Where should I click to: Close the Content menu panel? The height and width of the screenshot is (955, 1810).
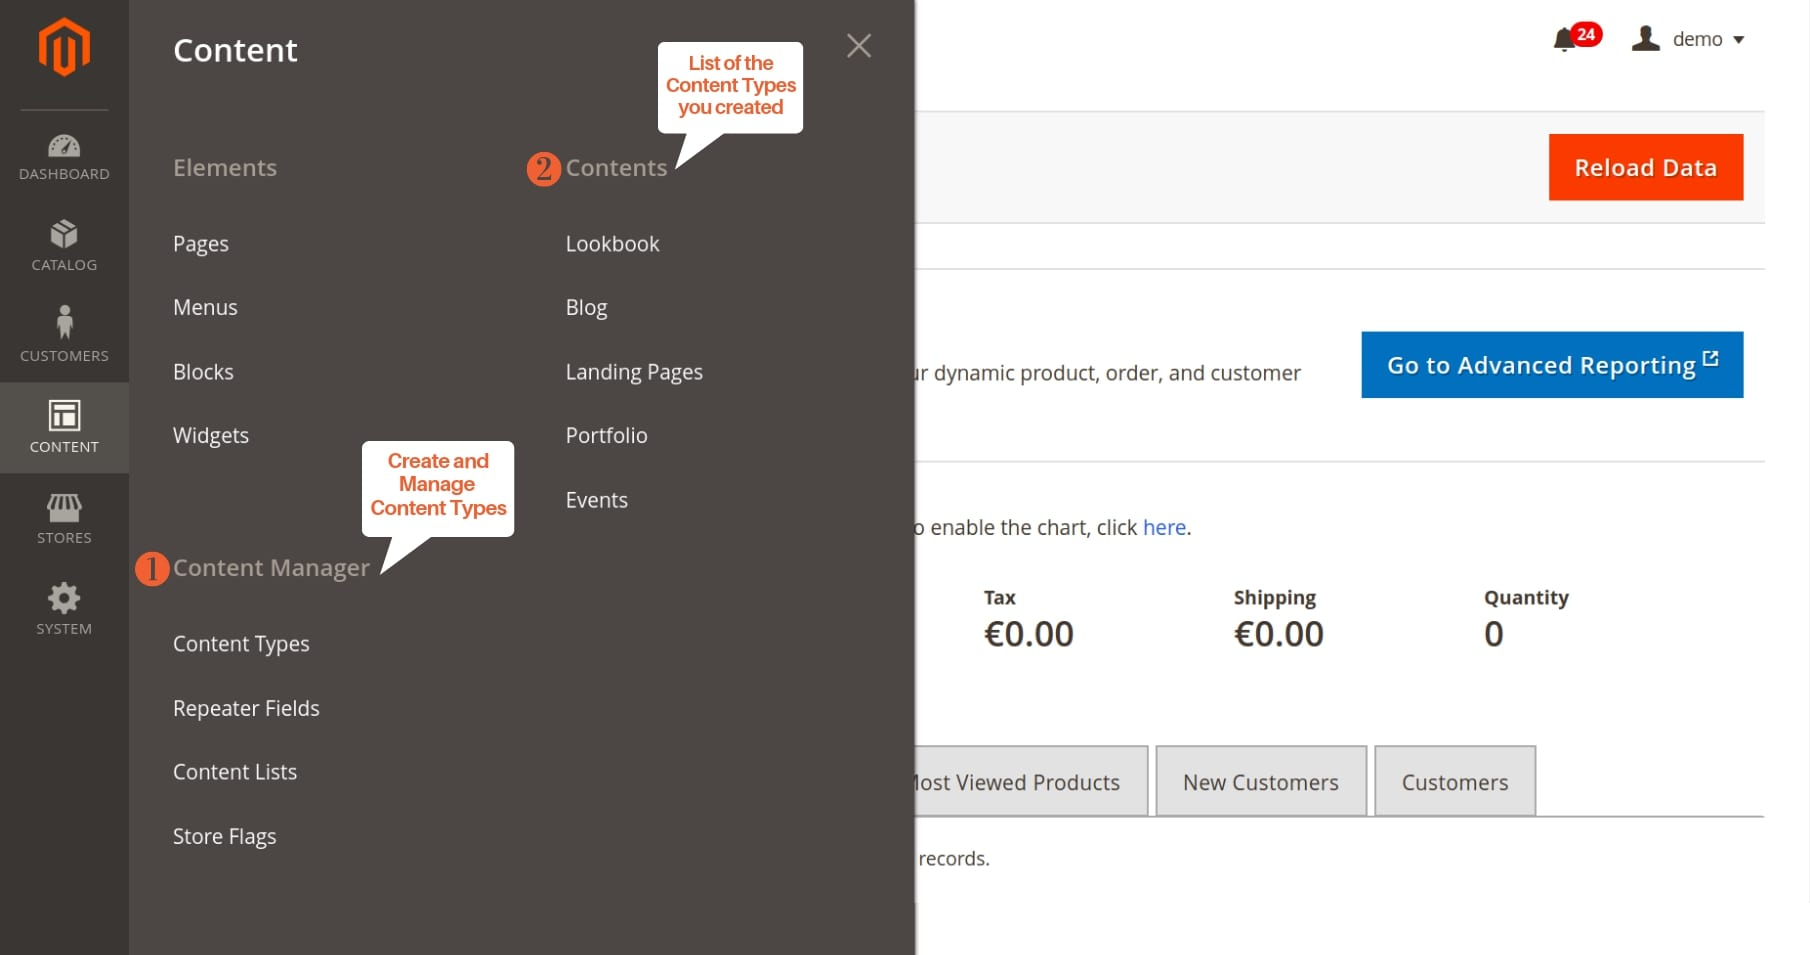858,46
